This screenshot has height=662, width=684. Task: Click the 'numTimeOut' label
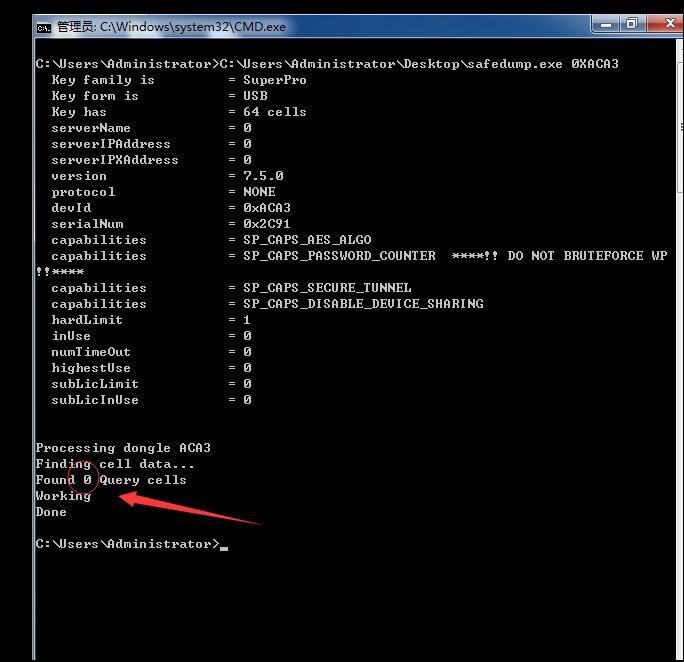tap(91, 352)
